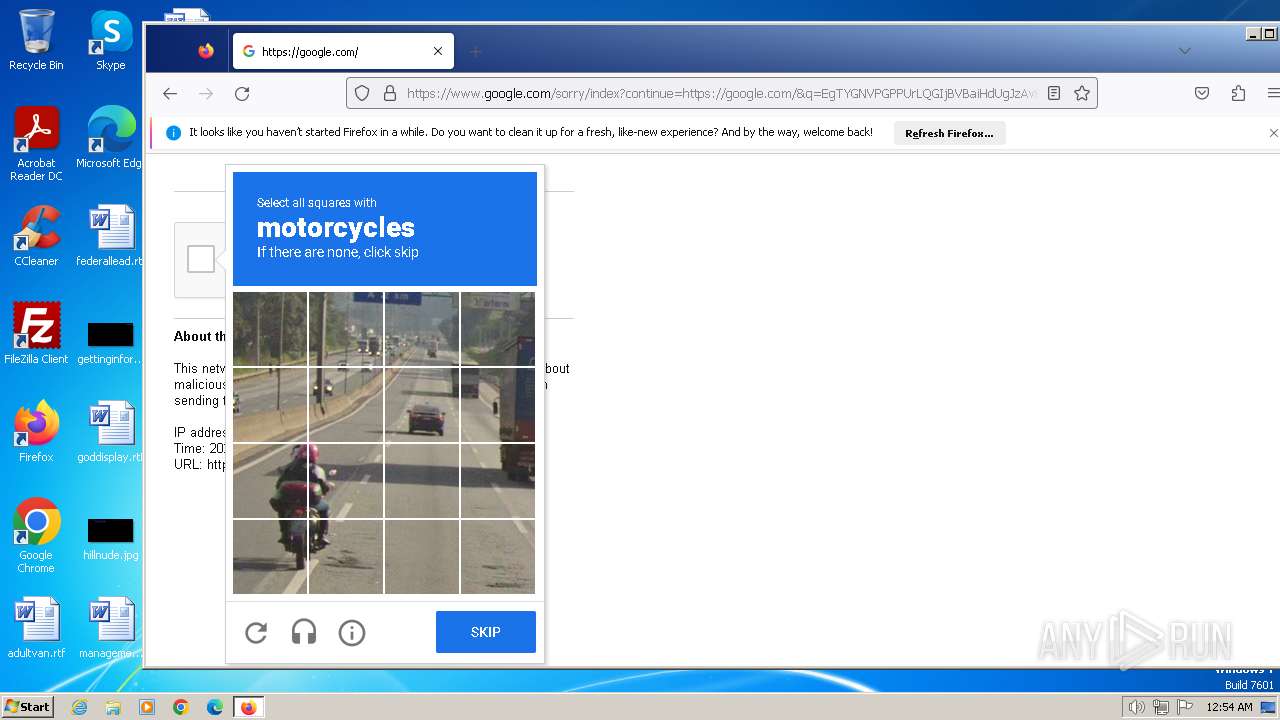Open FileZilla Client shortcut
Image resolution: width=1280 pixels, height=720 pixels.
36,334
